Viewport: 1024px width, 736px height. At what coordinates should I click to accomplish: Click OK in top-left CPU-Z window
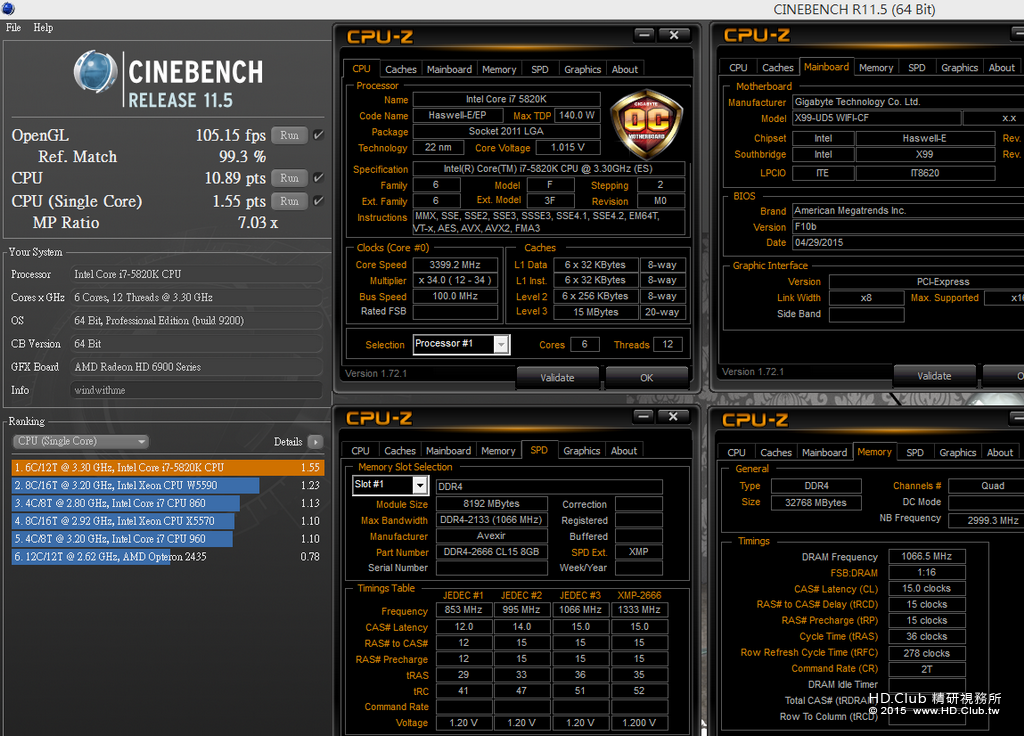pyautogui.click(x=647, y=377)
